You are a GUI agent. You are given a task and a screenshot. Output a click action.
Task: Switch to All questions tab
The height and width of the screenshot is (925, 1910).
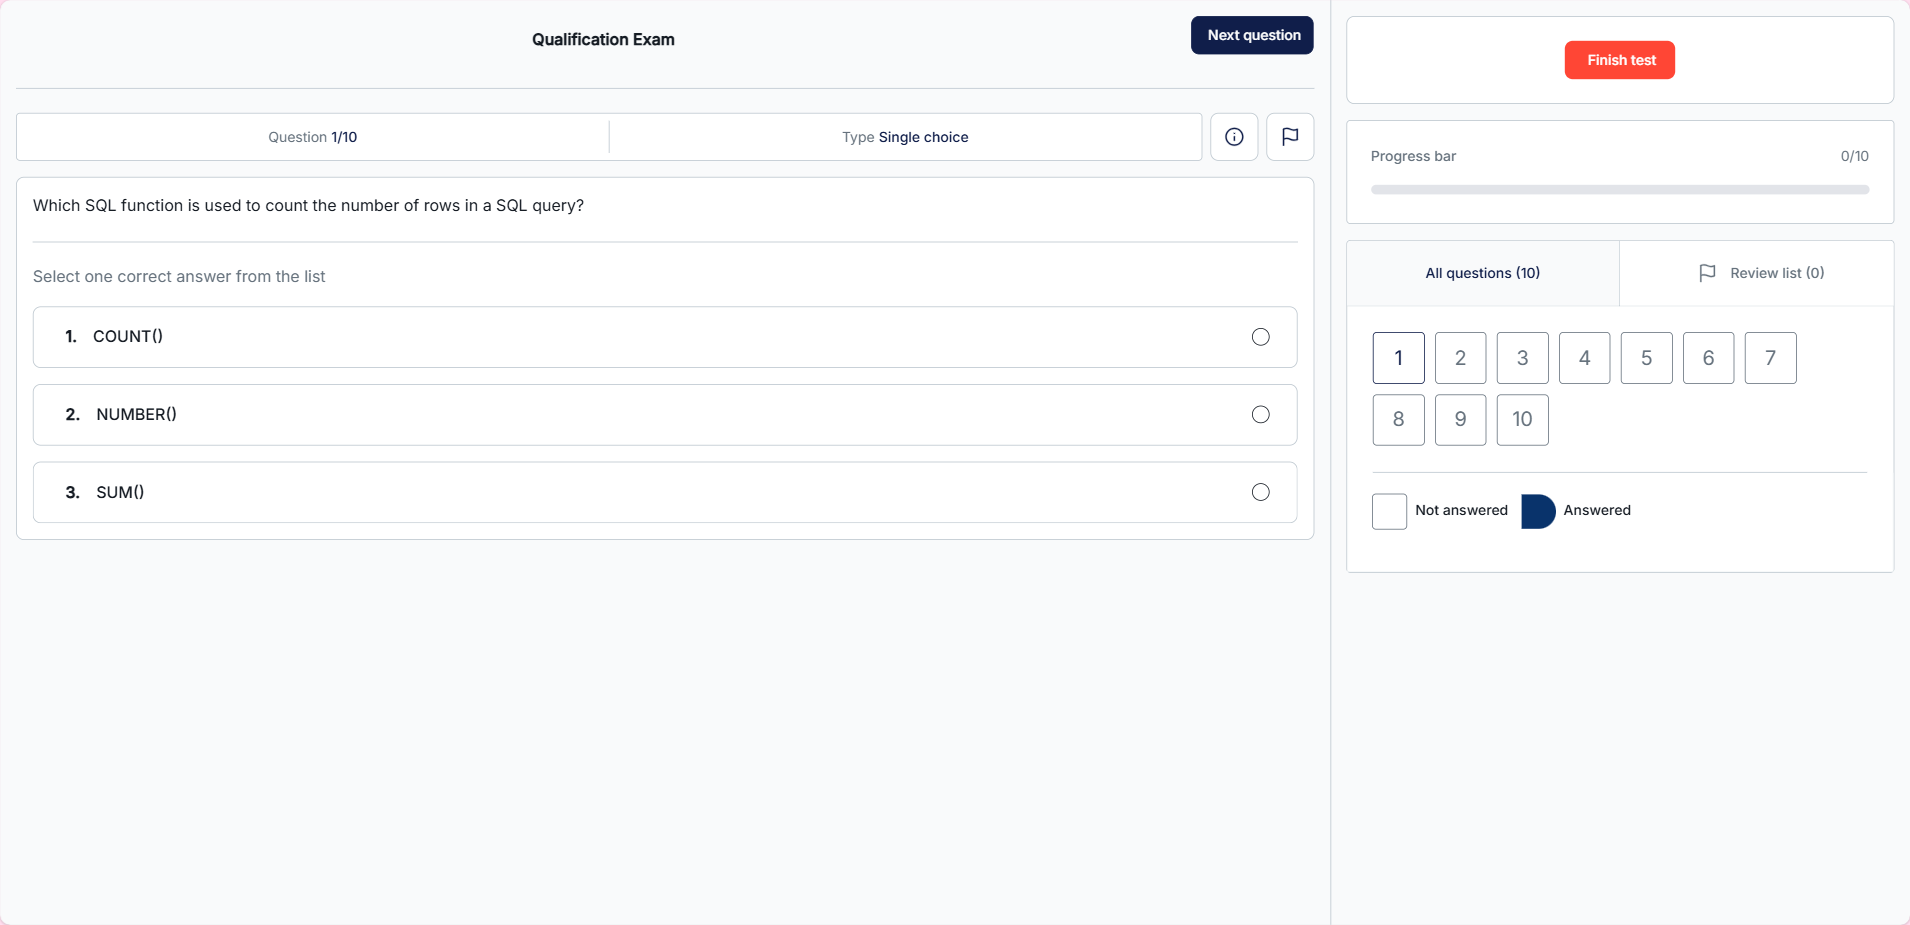pyautogui.click(x=1482, y=273)
